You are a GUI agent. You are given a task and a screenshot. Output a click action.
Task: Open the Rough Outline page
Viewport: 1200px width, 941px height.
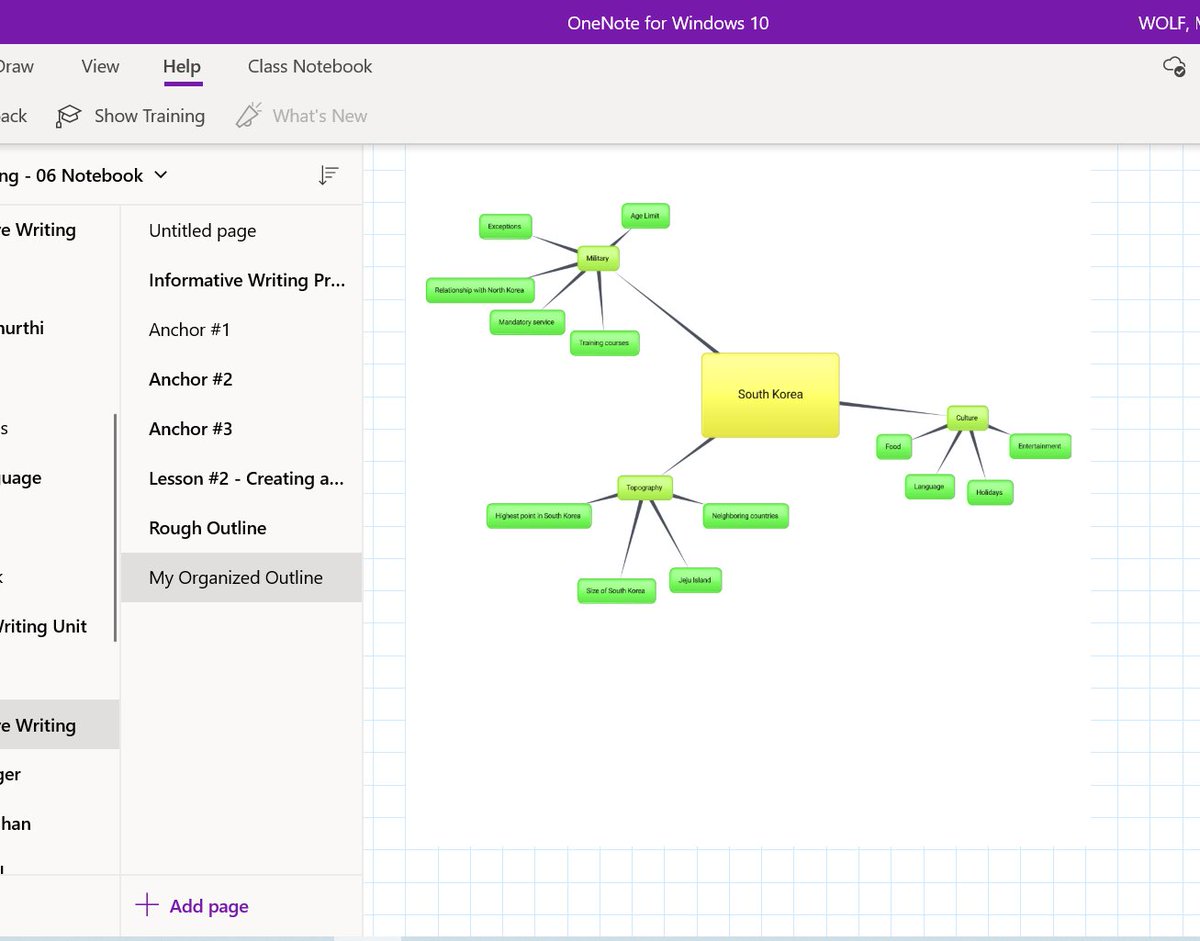pos(206,527)
